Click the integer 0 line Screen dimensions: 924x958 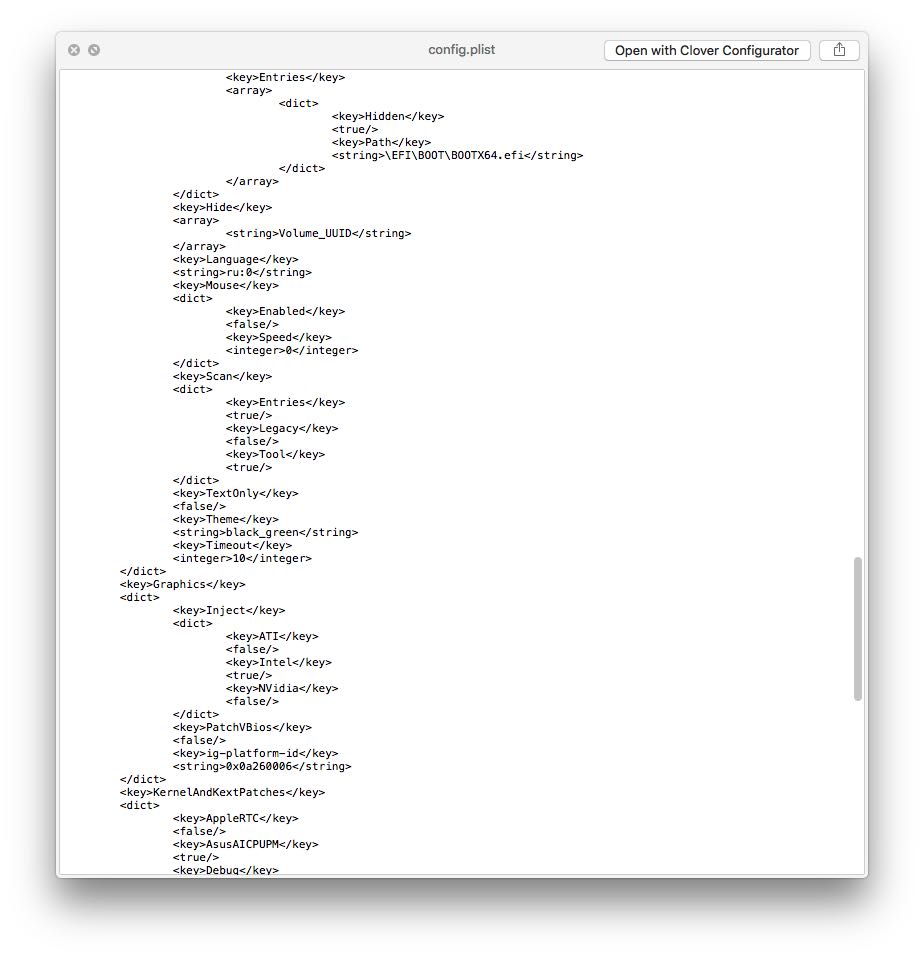pyautogui.click(x=292, y=351)
